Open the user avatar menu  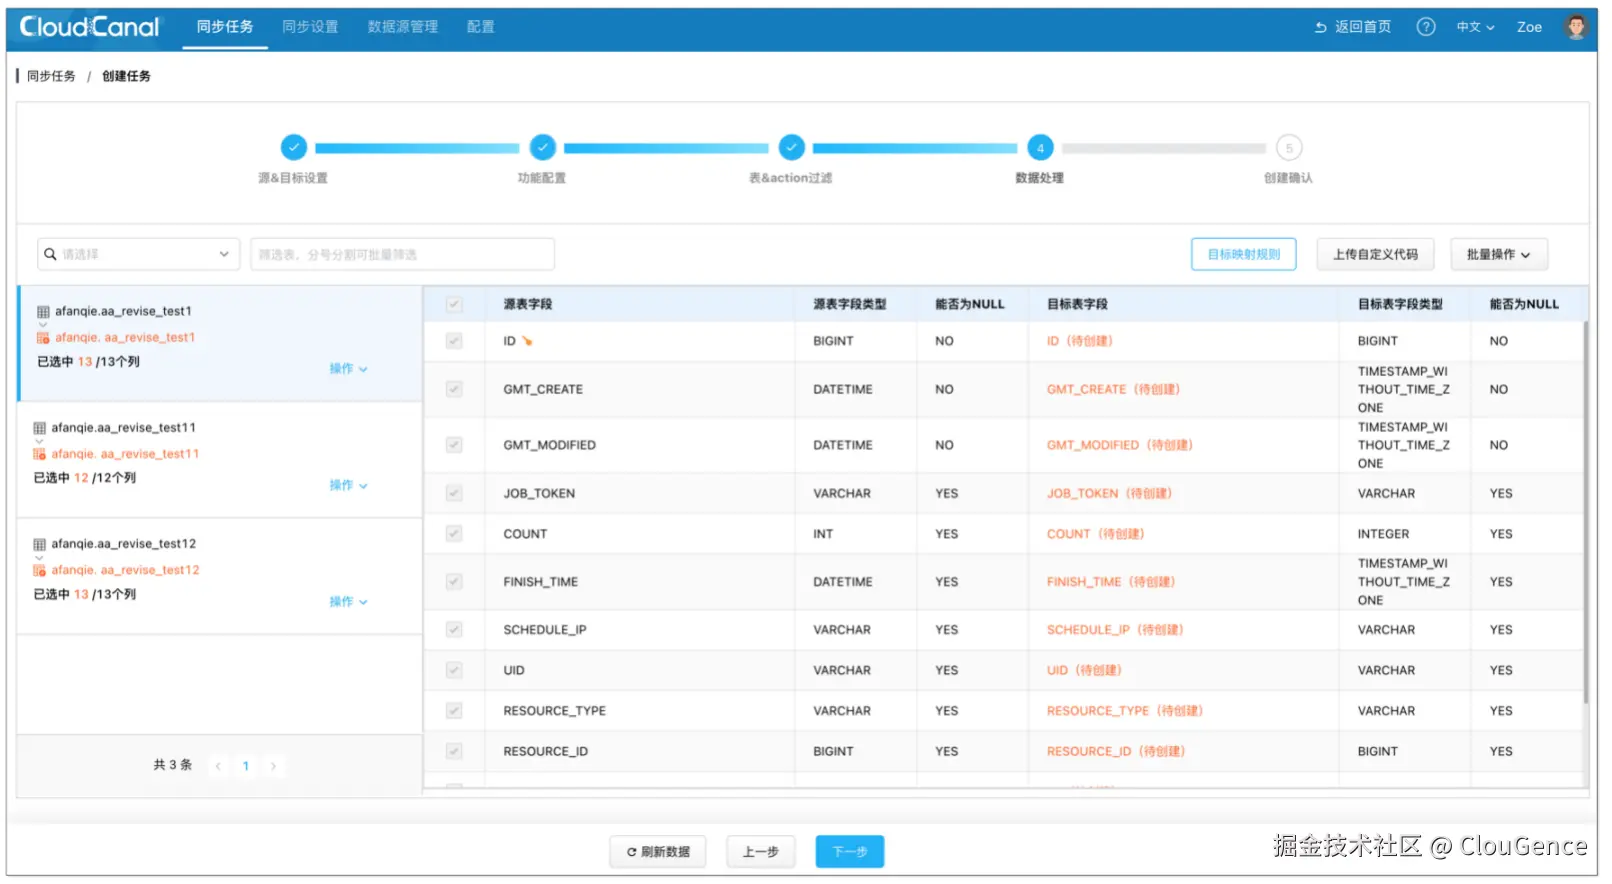coord(1576,27)
